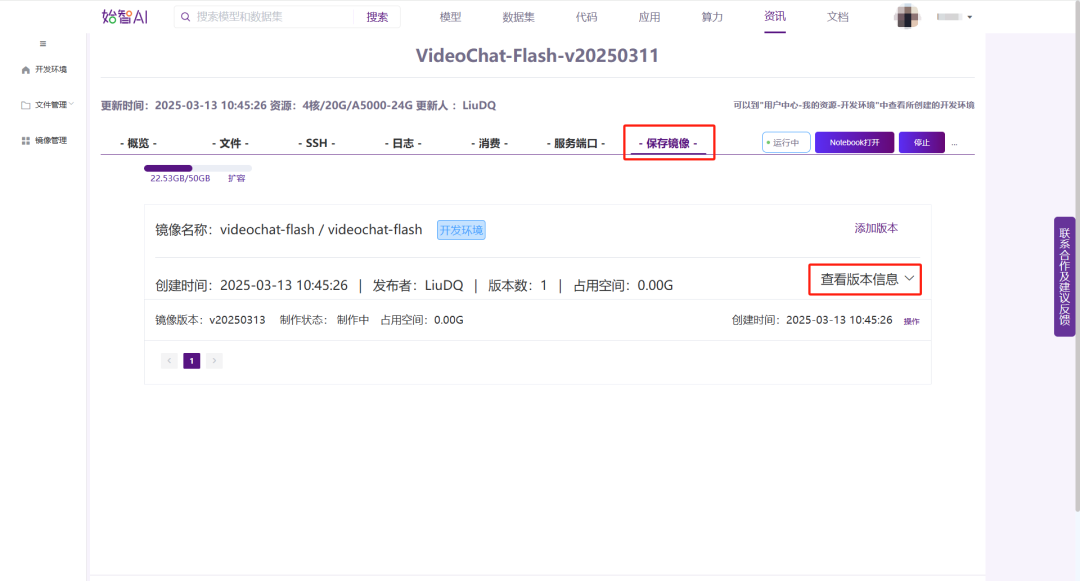Open the 模型 nav item

tap(450, 17)
